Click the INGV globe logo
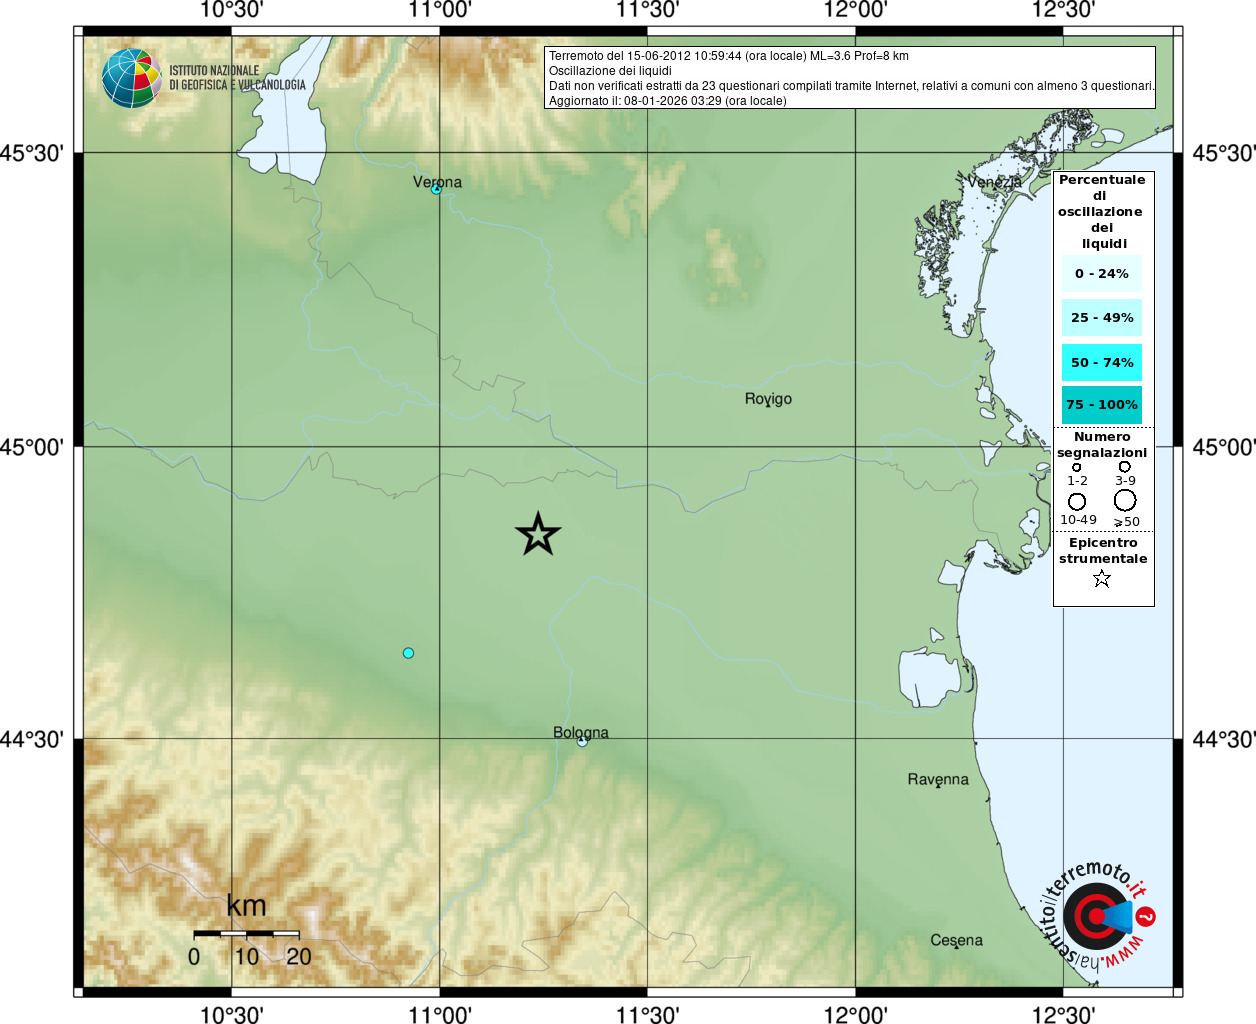This screenshot has width=1256, height=1024. click(131, 78)
